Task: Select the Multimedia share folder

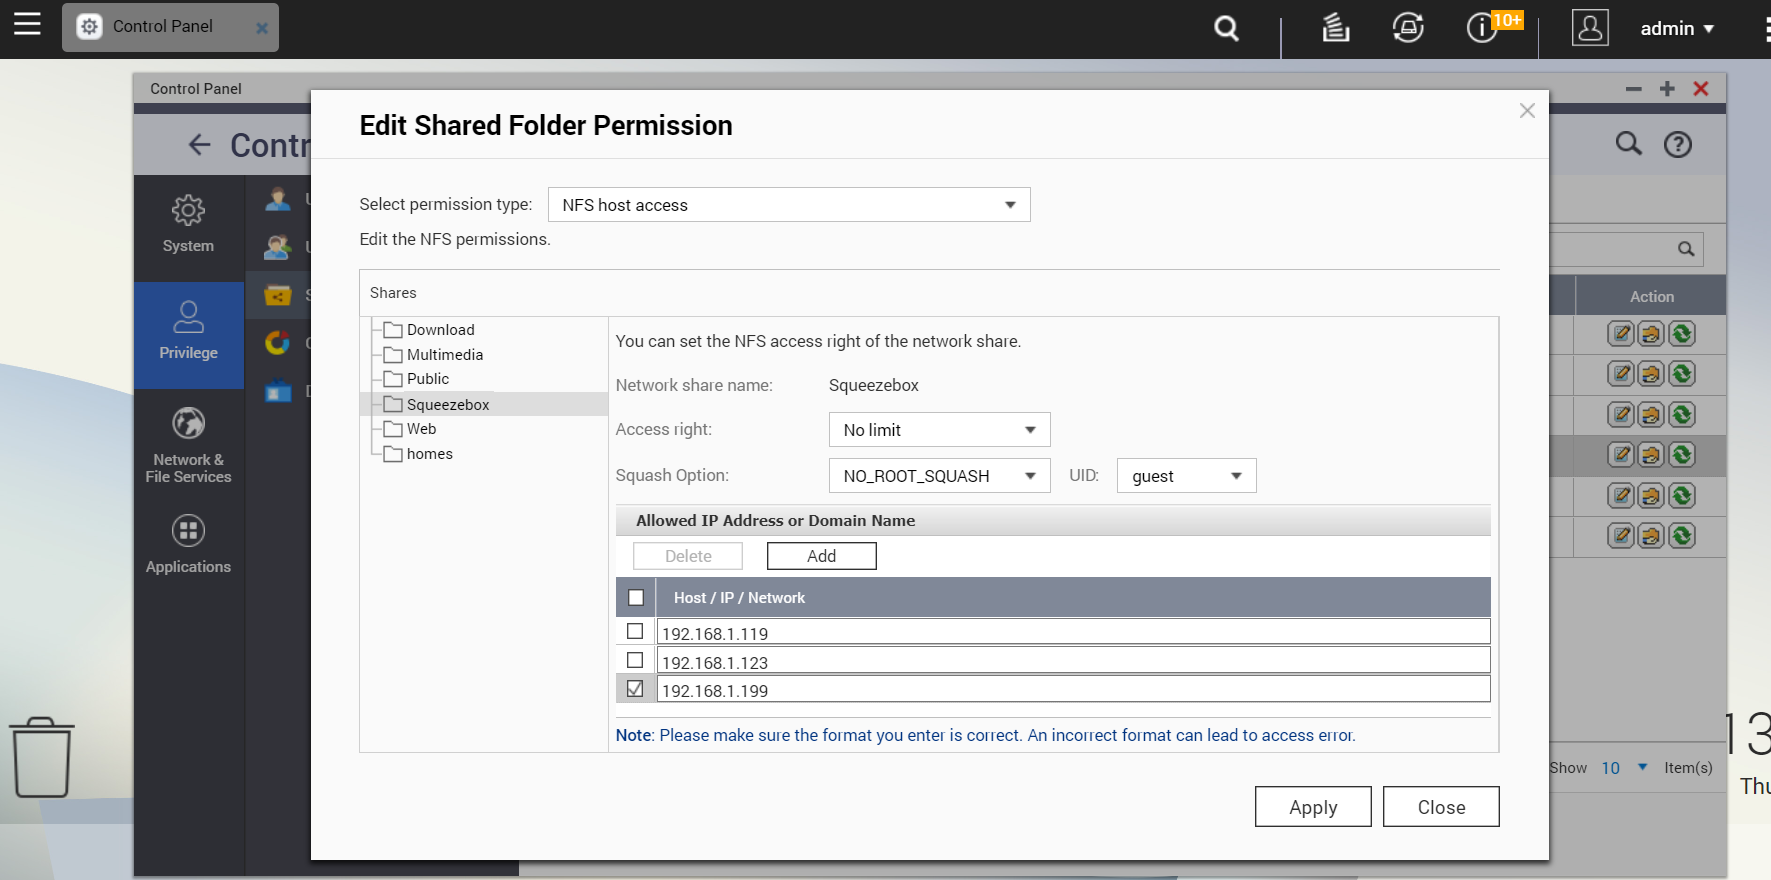Action: (444, 355)
